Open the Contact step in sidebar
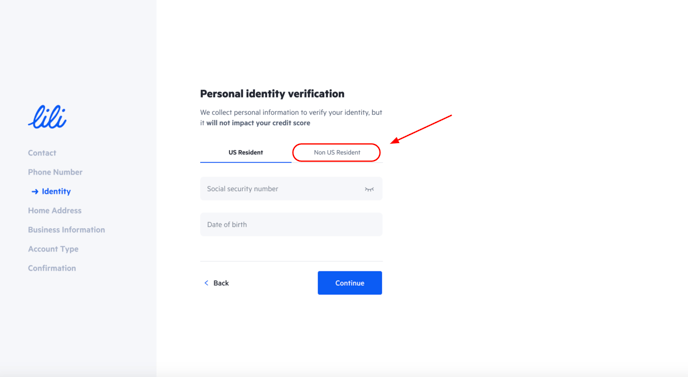Viewport: 688px width, 377px height. [x=42, y=153]
